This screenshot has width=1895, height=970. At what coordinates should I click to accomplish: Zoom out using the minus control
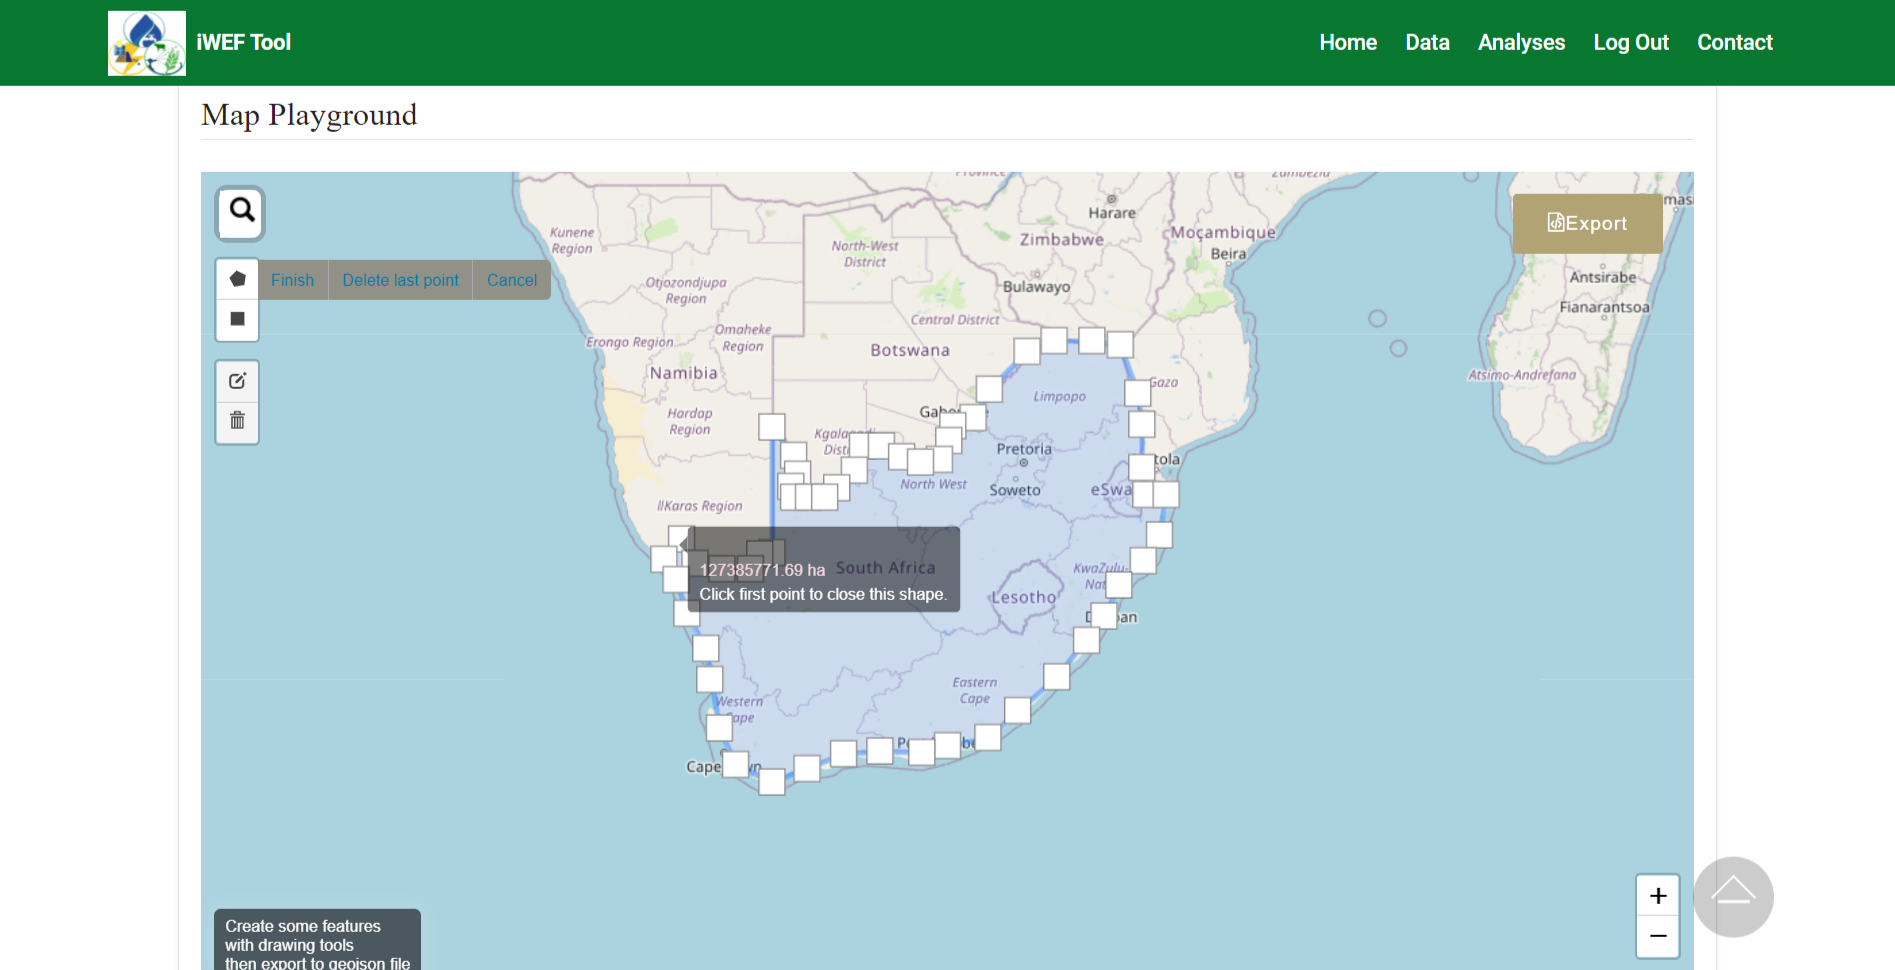1657,937
